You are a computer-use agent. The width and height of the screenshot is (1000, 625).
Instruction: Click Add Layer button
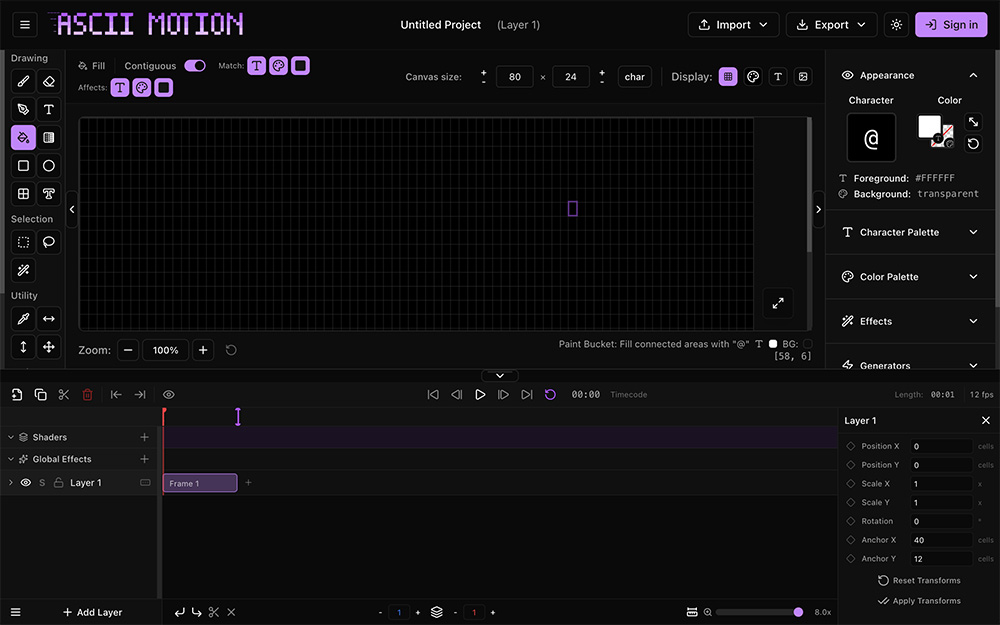coord(92,612)
